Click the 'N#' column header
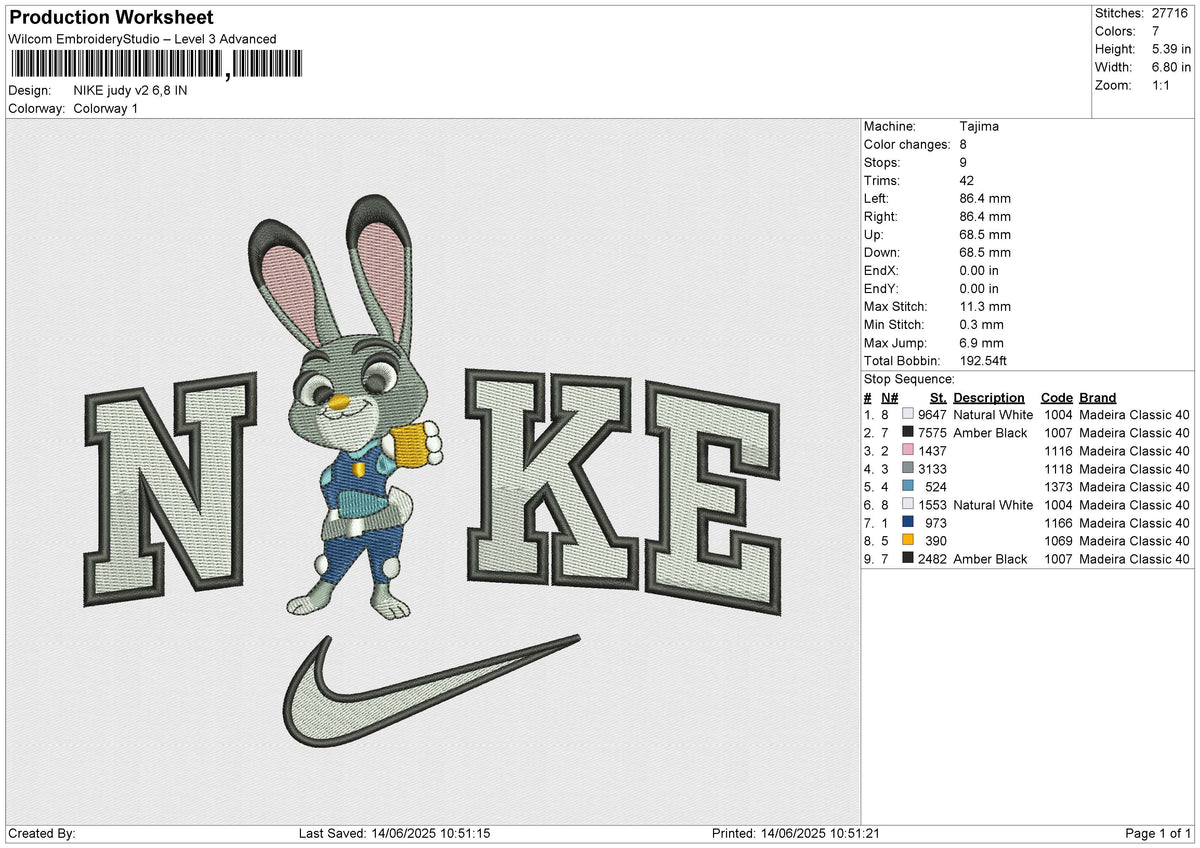1200x848 pixels. (x=889, y=397)
